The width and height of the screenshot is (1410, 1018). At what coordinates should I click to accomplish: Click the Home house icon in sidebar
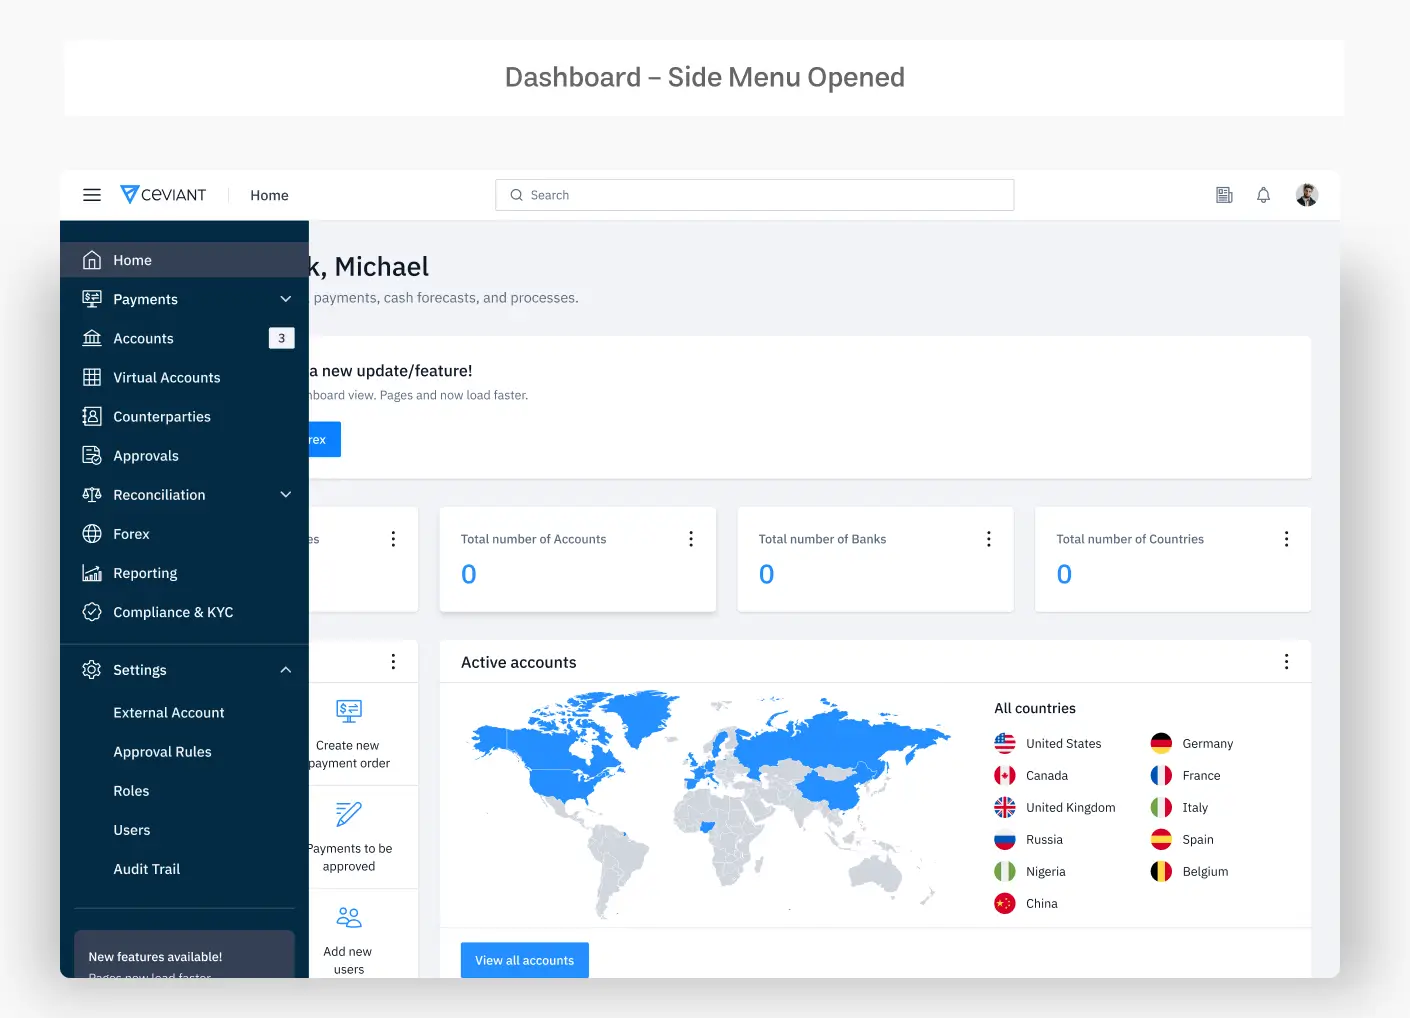tap(92, 260)
